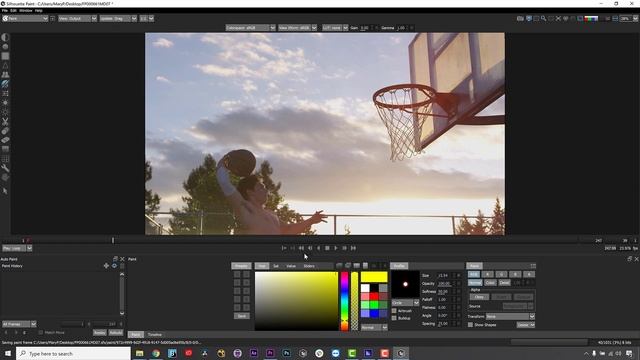
Task: Jump to the last frame
Action: (353, 248)
